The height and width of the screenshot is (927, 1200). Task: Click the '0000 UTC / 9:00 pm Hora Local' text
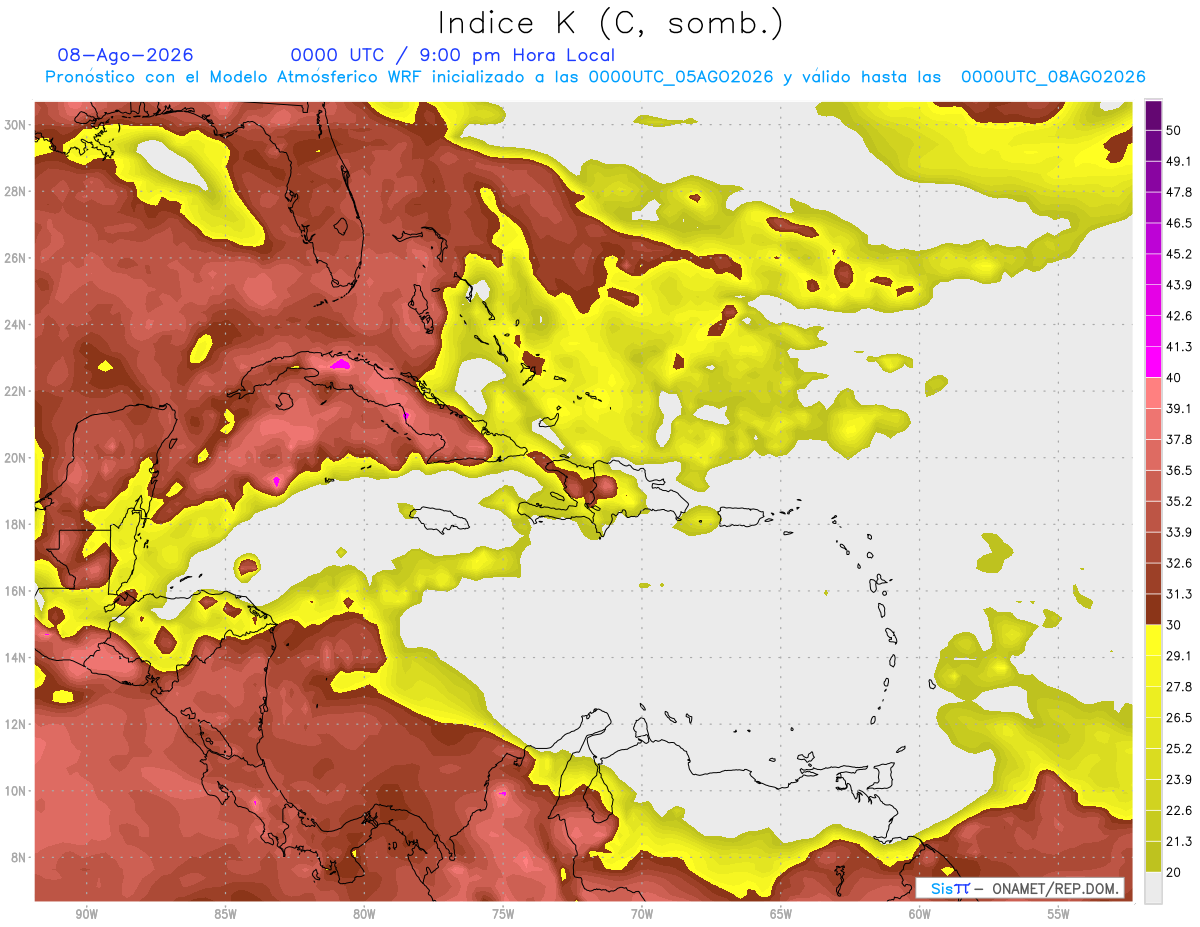453,55
